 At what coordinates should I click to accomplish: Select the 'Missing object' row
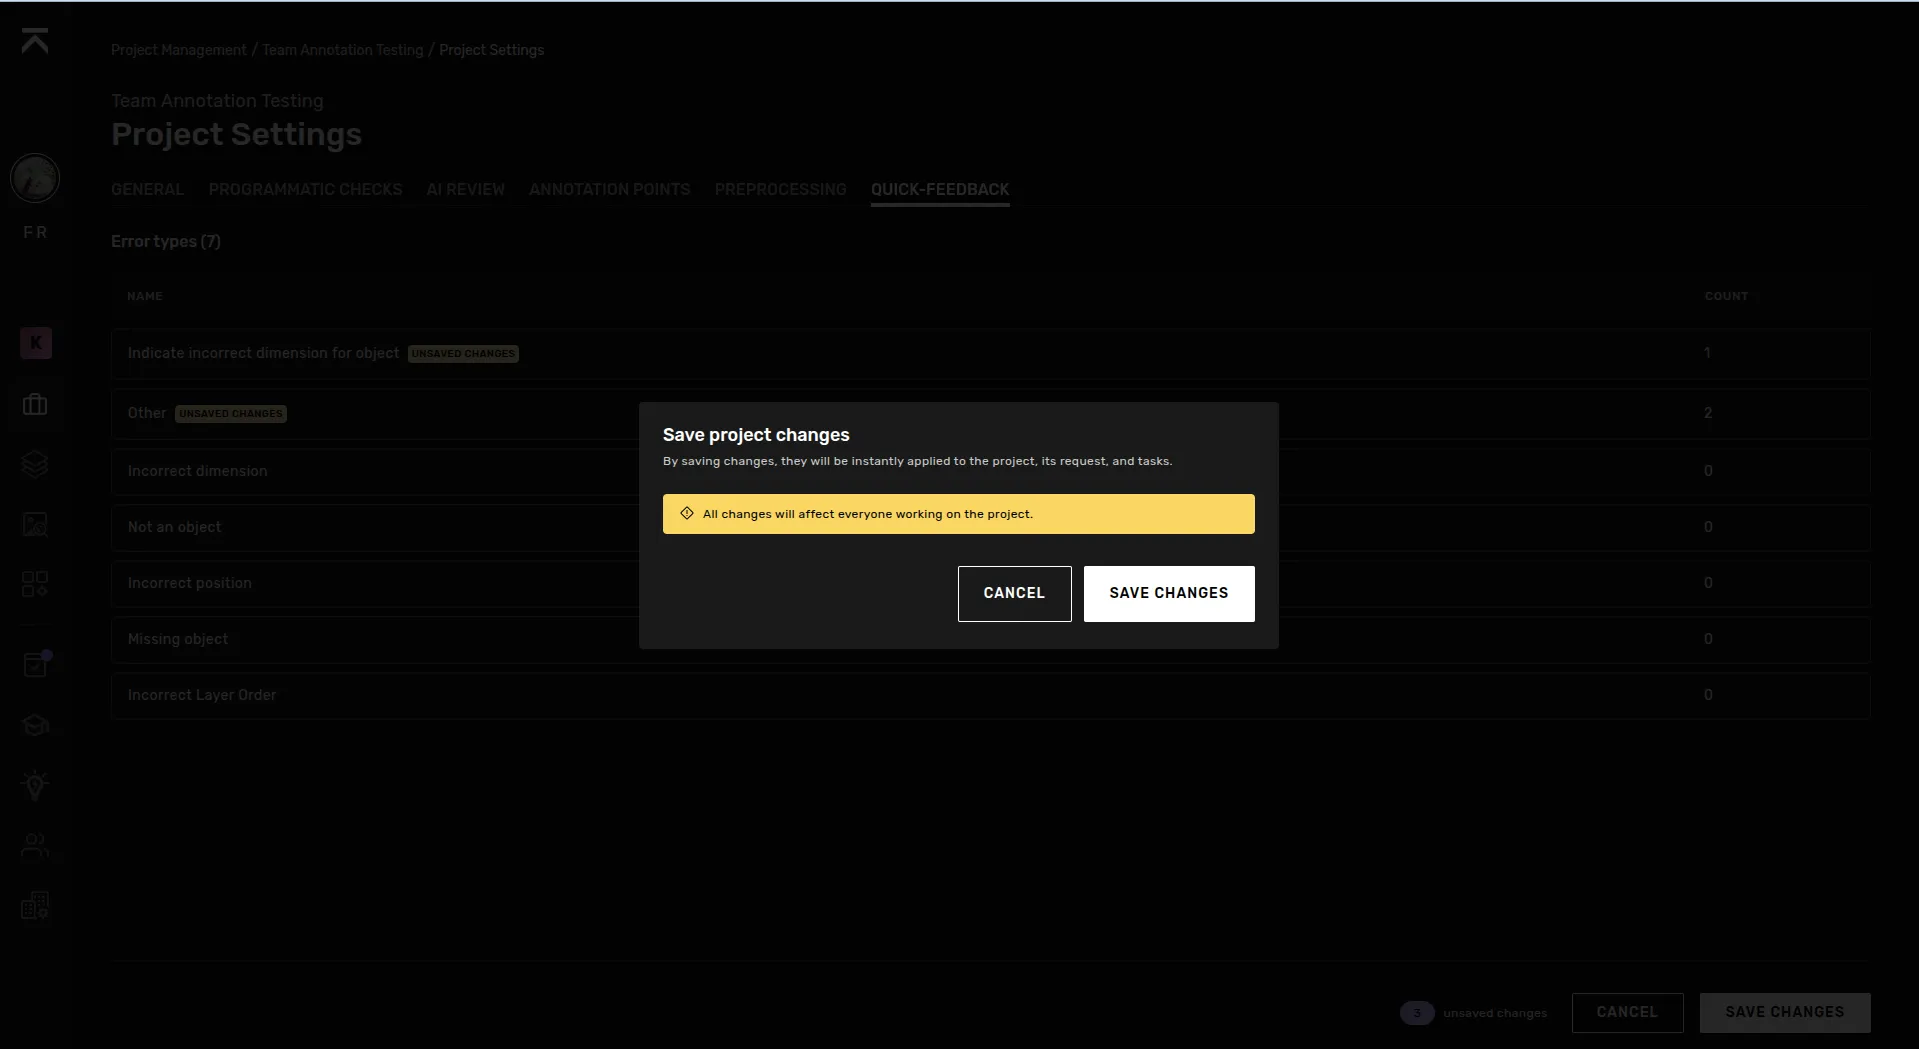(990, 639)
